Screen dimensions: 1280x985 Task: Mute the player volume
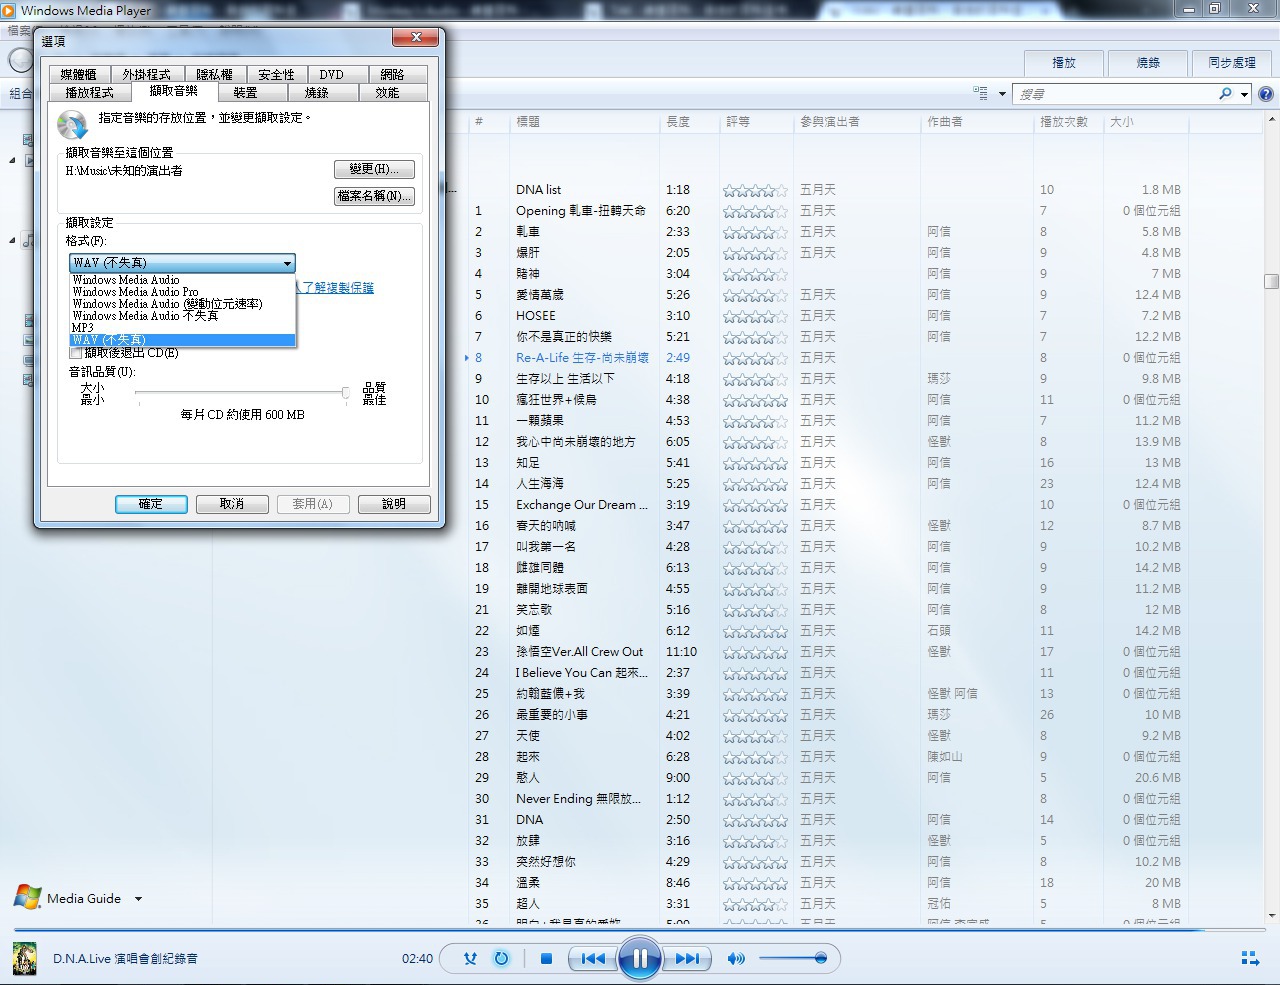(736, 958)
